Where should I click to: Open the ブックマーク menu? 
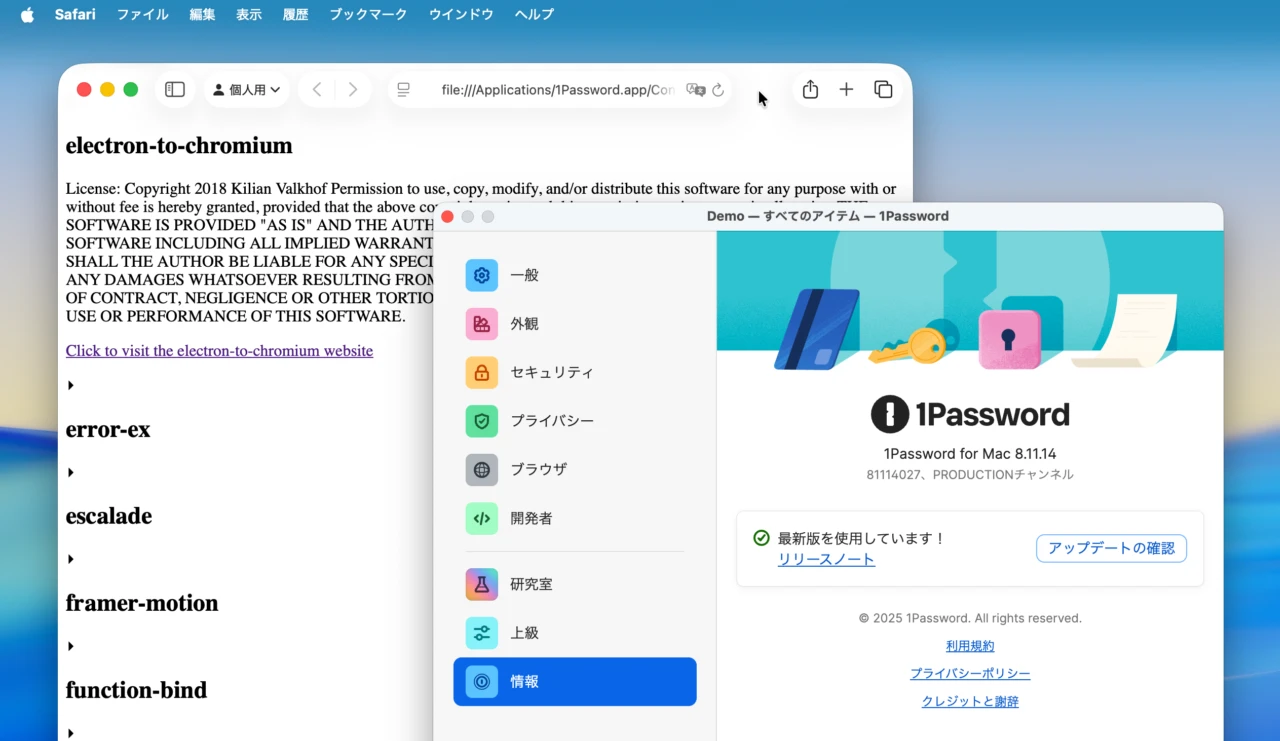(367, 14)
